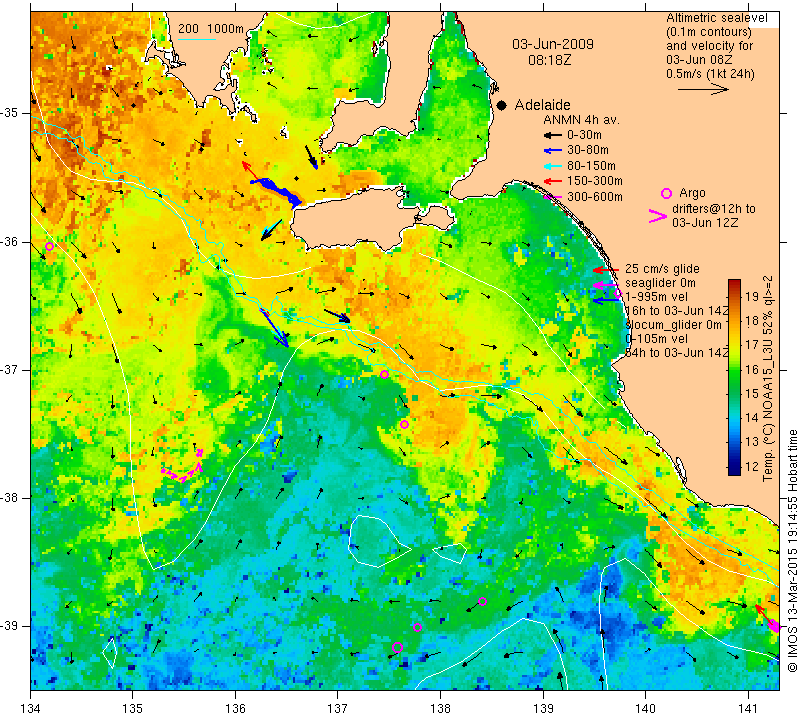
Task: Click the '-37' latitude axis label
Action: click(x=11, y=369)
